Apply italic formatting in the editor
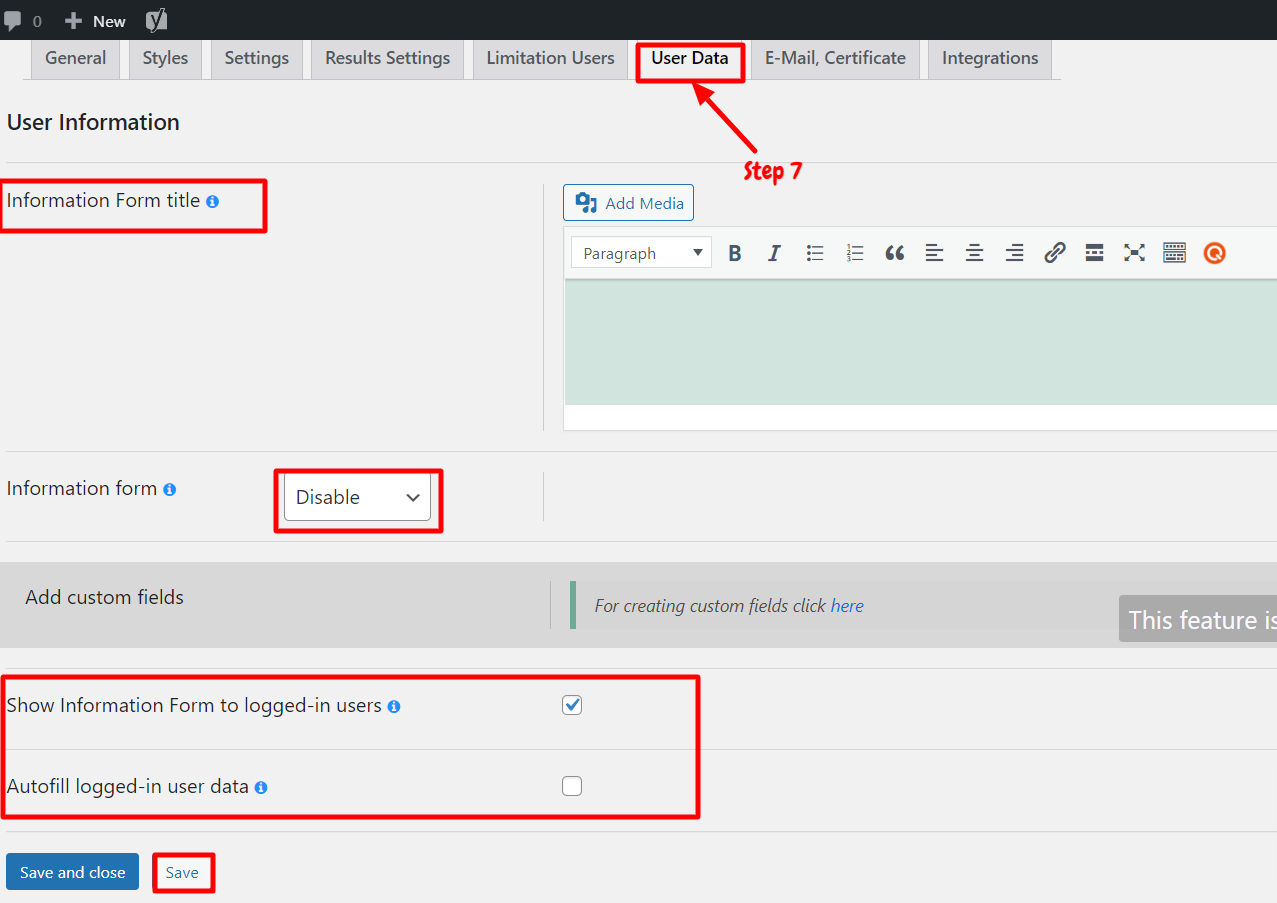This screenshot has height=903, width=1277. coord(774,253)
